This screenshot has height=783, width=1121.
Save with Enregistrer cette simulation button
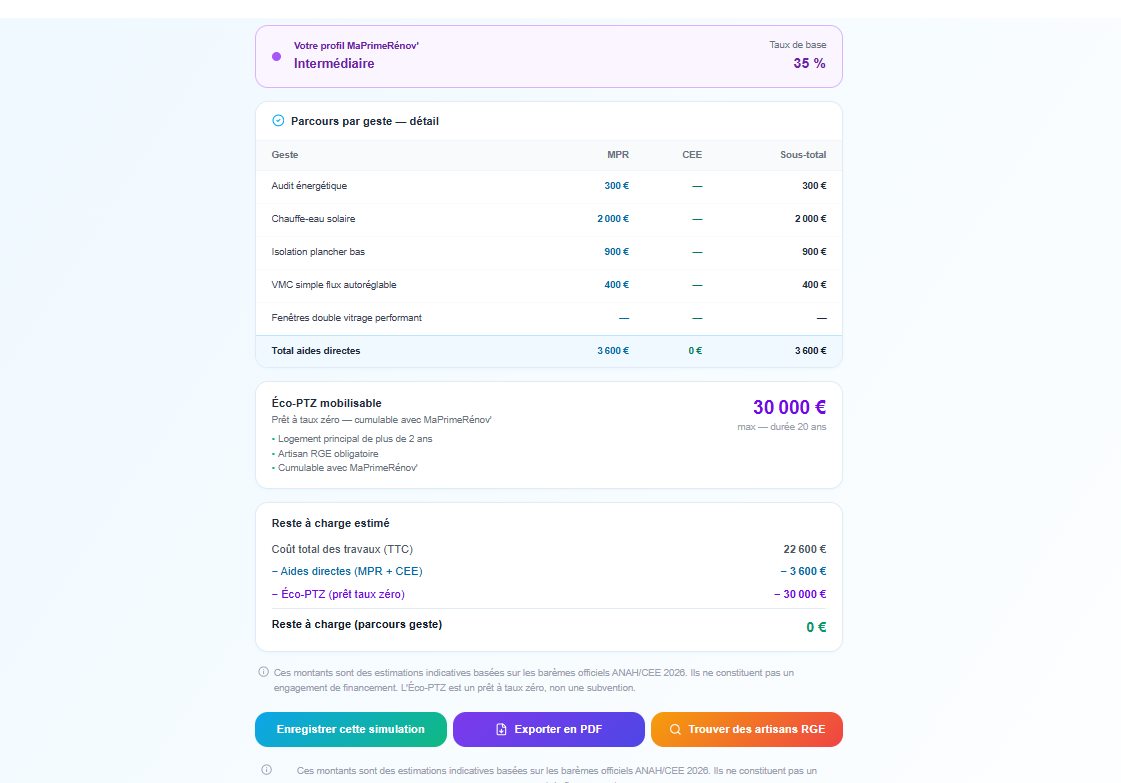[x=351, y=729]
